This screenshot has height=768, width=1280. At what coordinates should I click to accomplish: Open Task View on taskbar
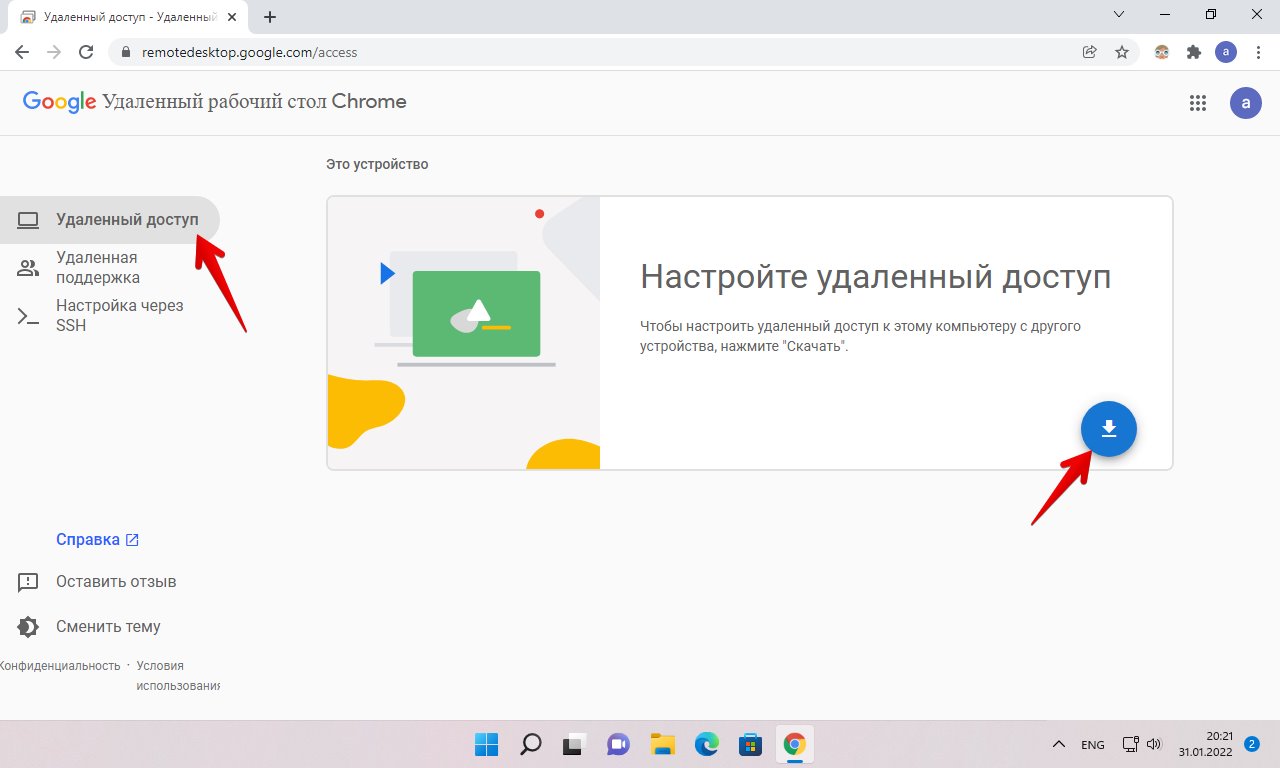coord(573,744)
